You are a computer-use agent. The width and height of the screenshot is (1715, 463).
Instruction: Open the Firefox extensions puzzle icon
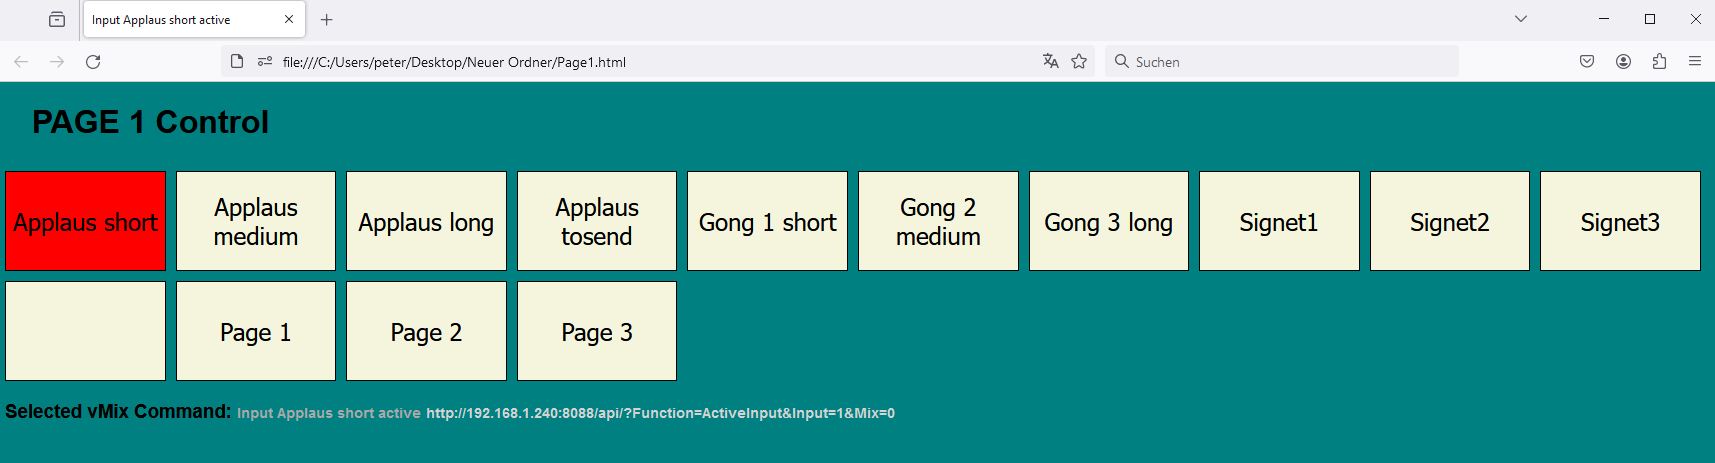point(1659,62)
